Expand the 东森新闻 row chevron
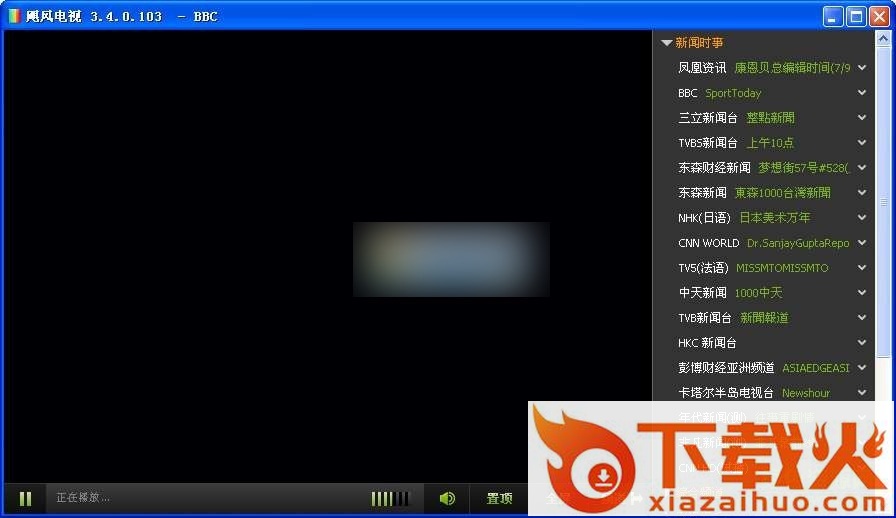Image resolution: width=896 pixels, height=518 pixels. (862, 193)
